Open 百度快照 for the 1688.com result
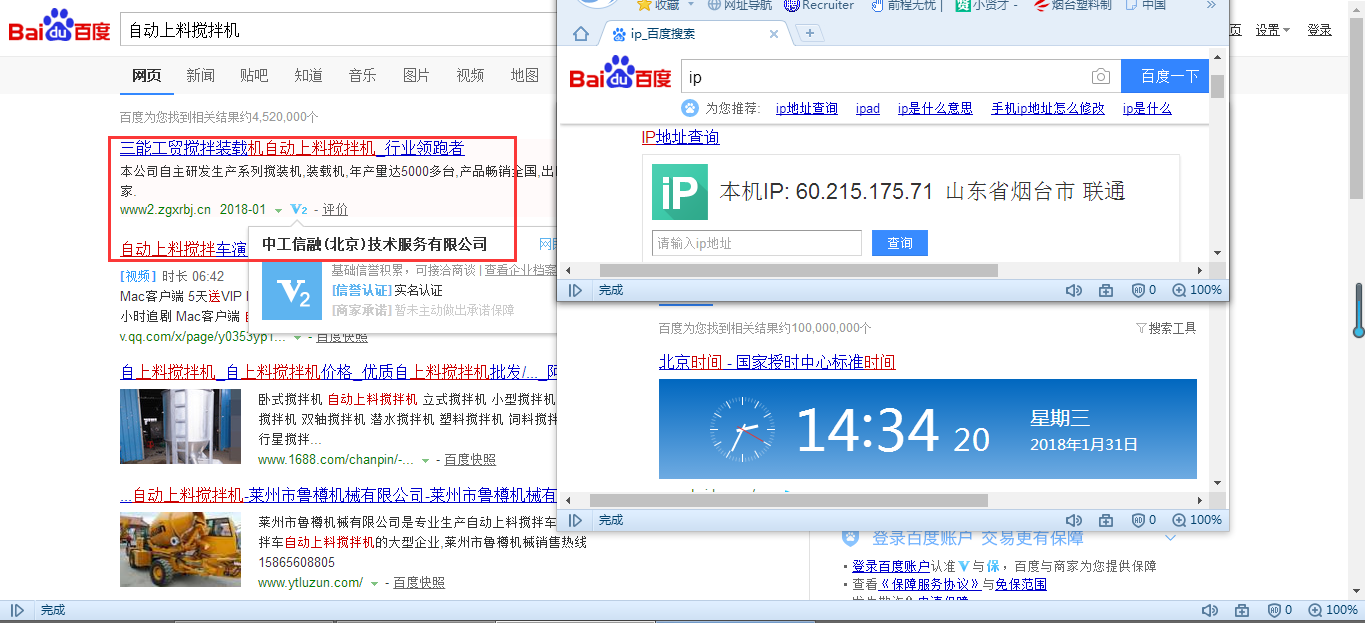The width and height of the screenshot is (1365, 623). (470, 460)
